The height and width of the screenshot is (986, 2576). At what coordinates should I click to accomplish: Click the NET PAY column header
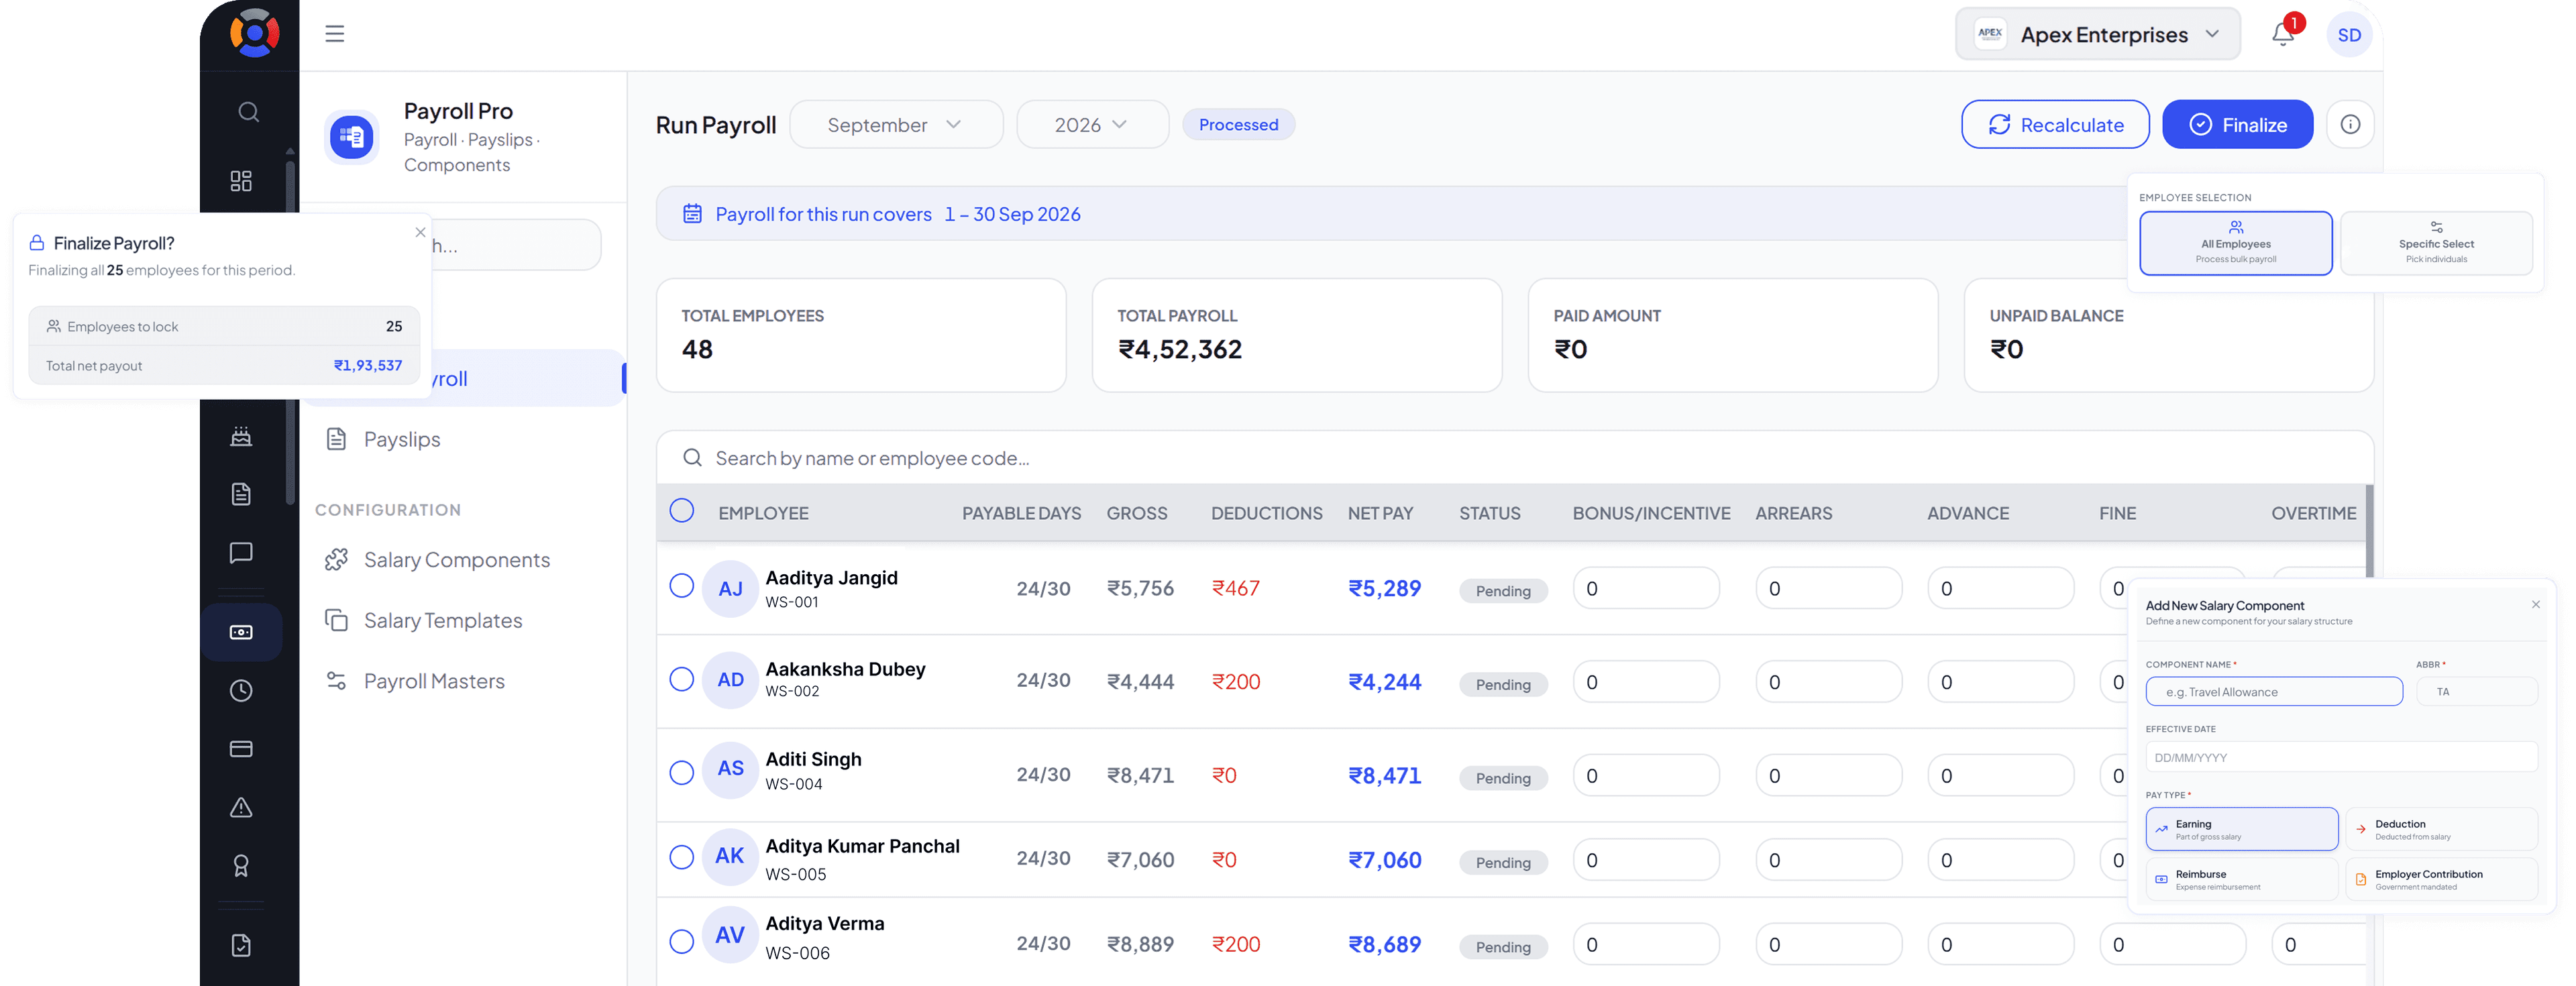[x=1380, y=513]
